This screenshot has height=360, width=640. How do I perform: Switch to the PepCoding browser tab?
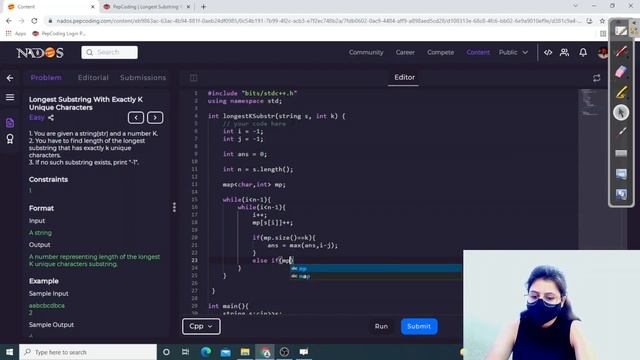coord(146,7)
